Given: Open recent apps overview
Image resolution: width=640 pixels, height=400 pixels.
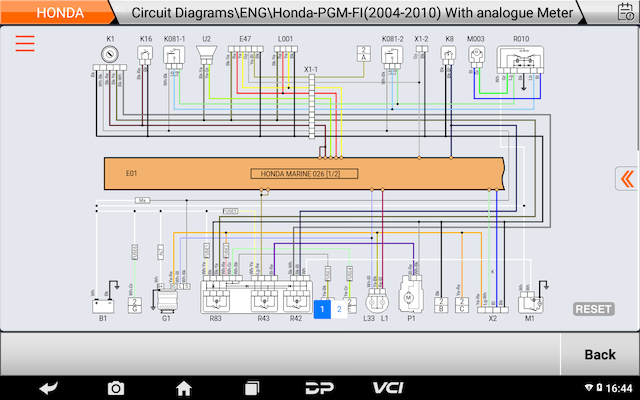Looking at the screenshot, I should coord(252,388).
